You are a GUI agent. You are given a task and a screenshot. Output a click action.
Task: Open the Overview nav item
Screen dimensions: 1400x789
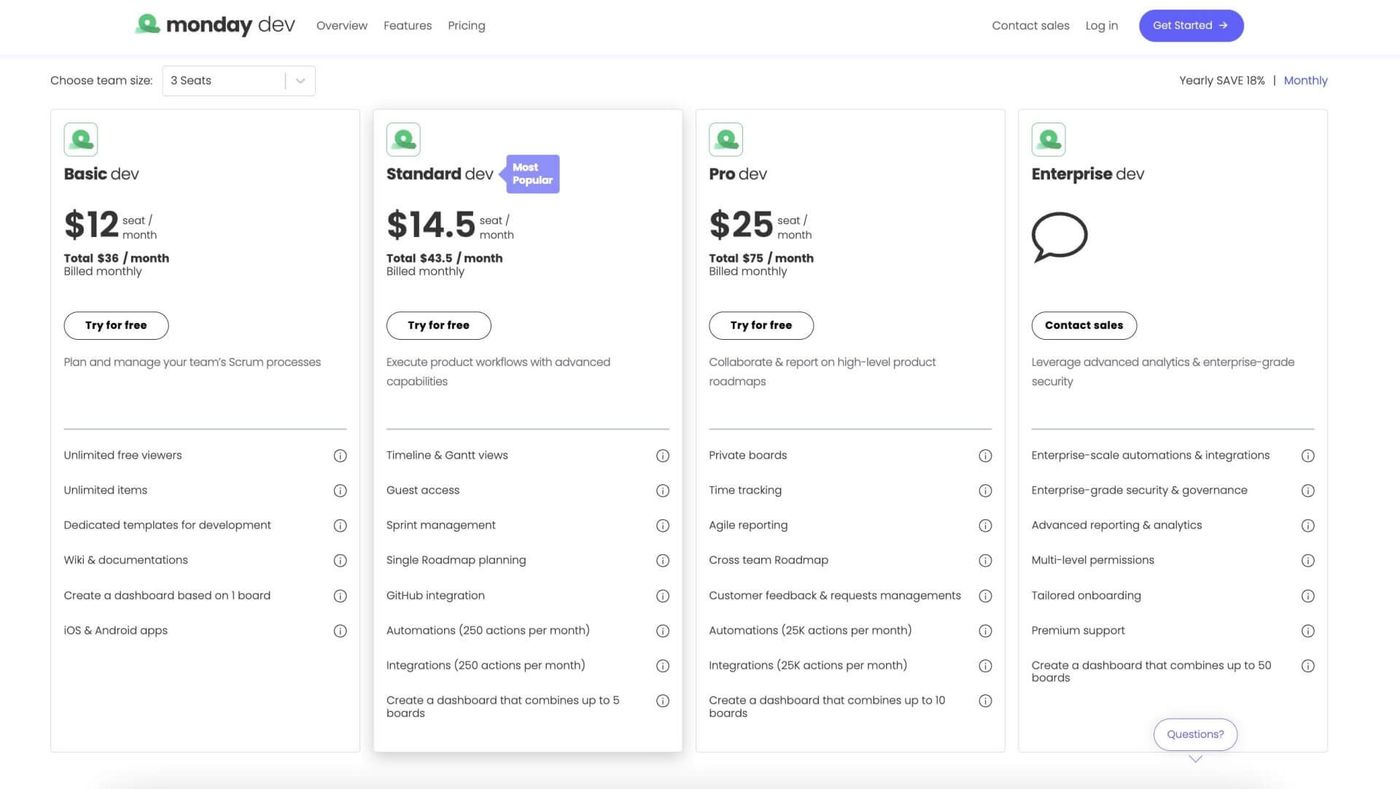click(342, 26)
